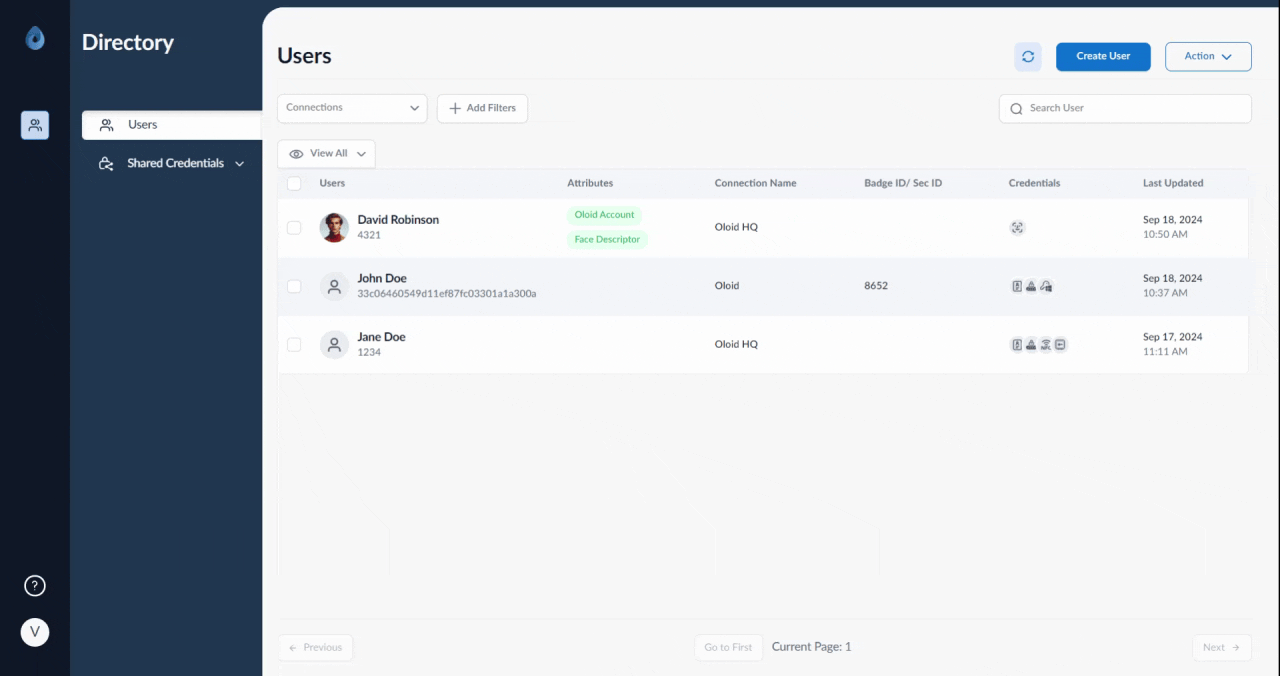Open Shared Credentials menu item
Screen dimensions: 1280x676
click(172, 163)
